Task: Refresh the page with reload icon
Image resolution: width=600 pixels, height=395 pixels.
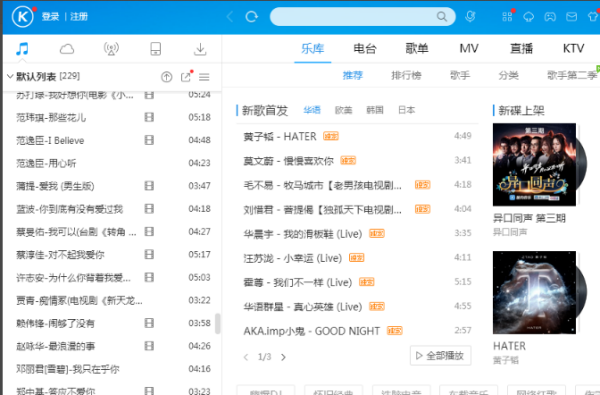Action: [x=251, y=17]
